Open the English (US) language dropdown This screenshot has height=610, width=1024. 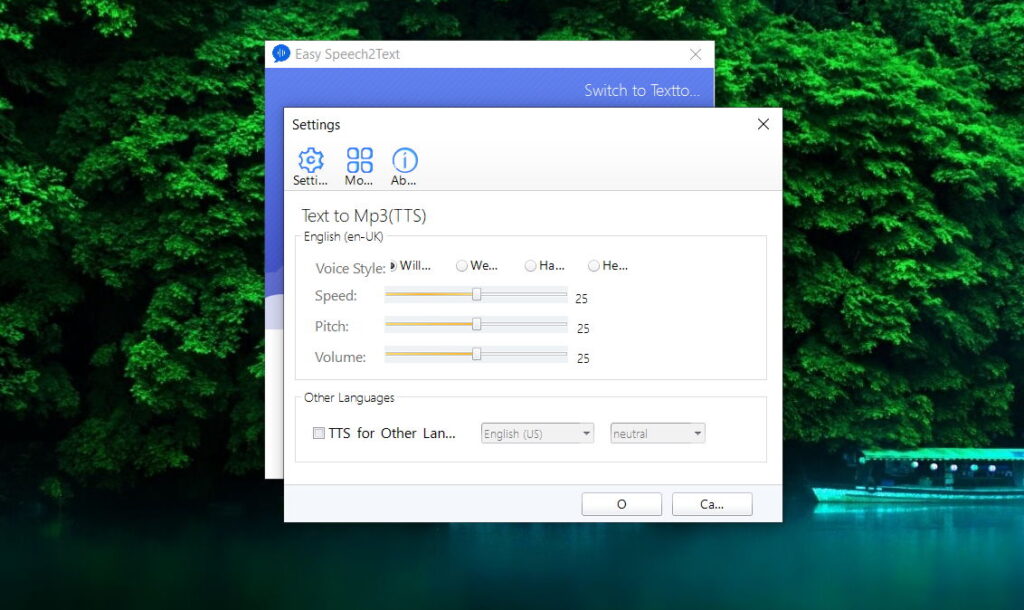point(537,434)
